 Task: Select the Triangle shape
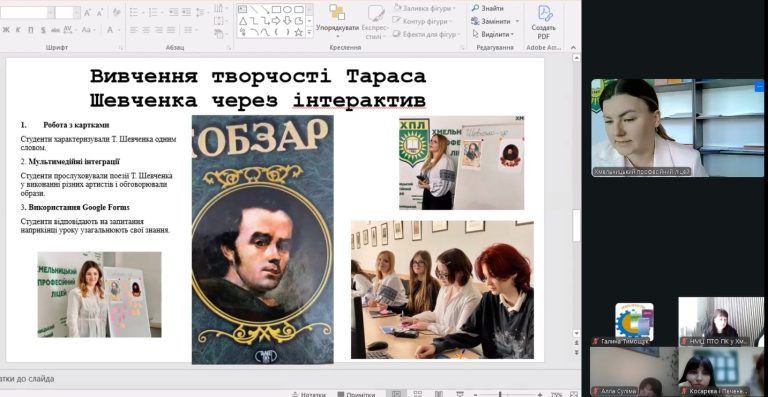243,21
